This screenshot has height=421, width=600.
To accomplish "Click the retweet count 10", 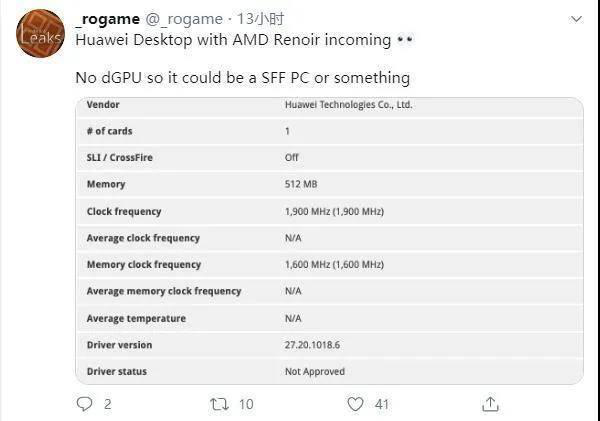I will click(245, 404).
